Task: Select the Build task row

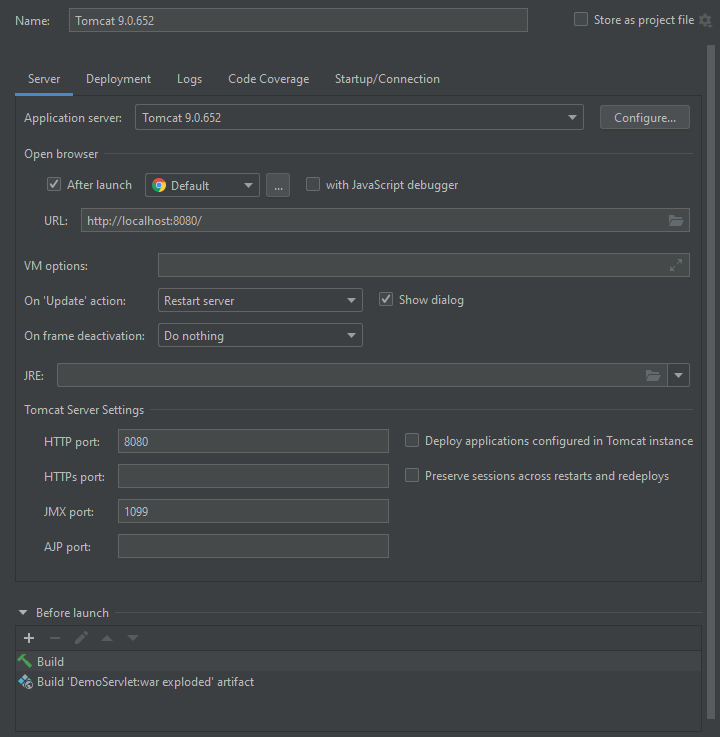Action: coord(358,661)
